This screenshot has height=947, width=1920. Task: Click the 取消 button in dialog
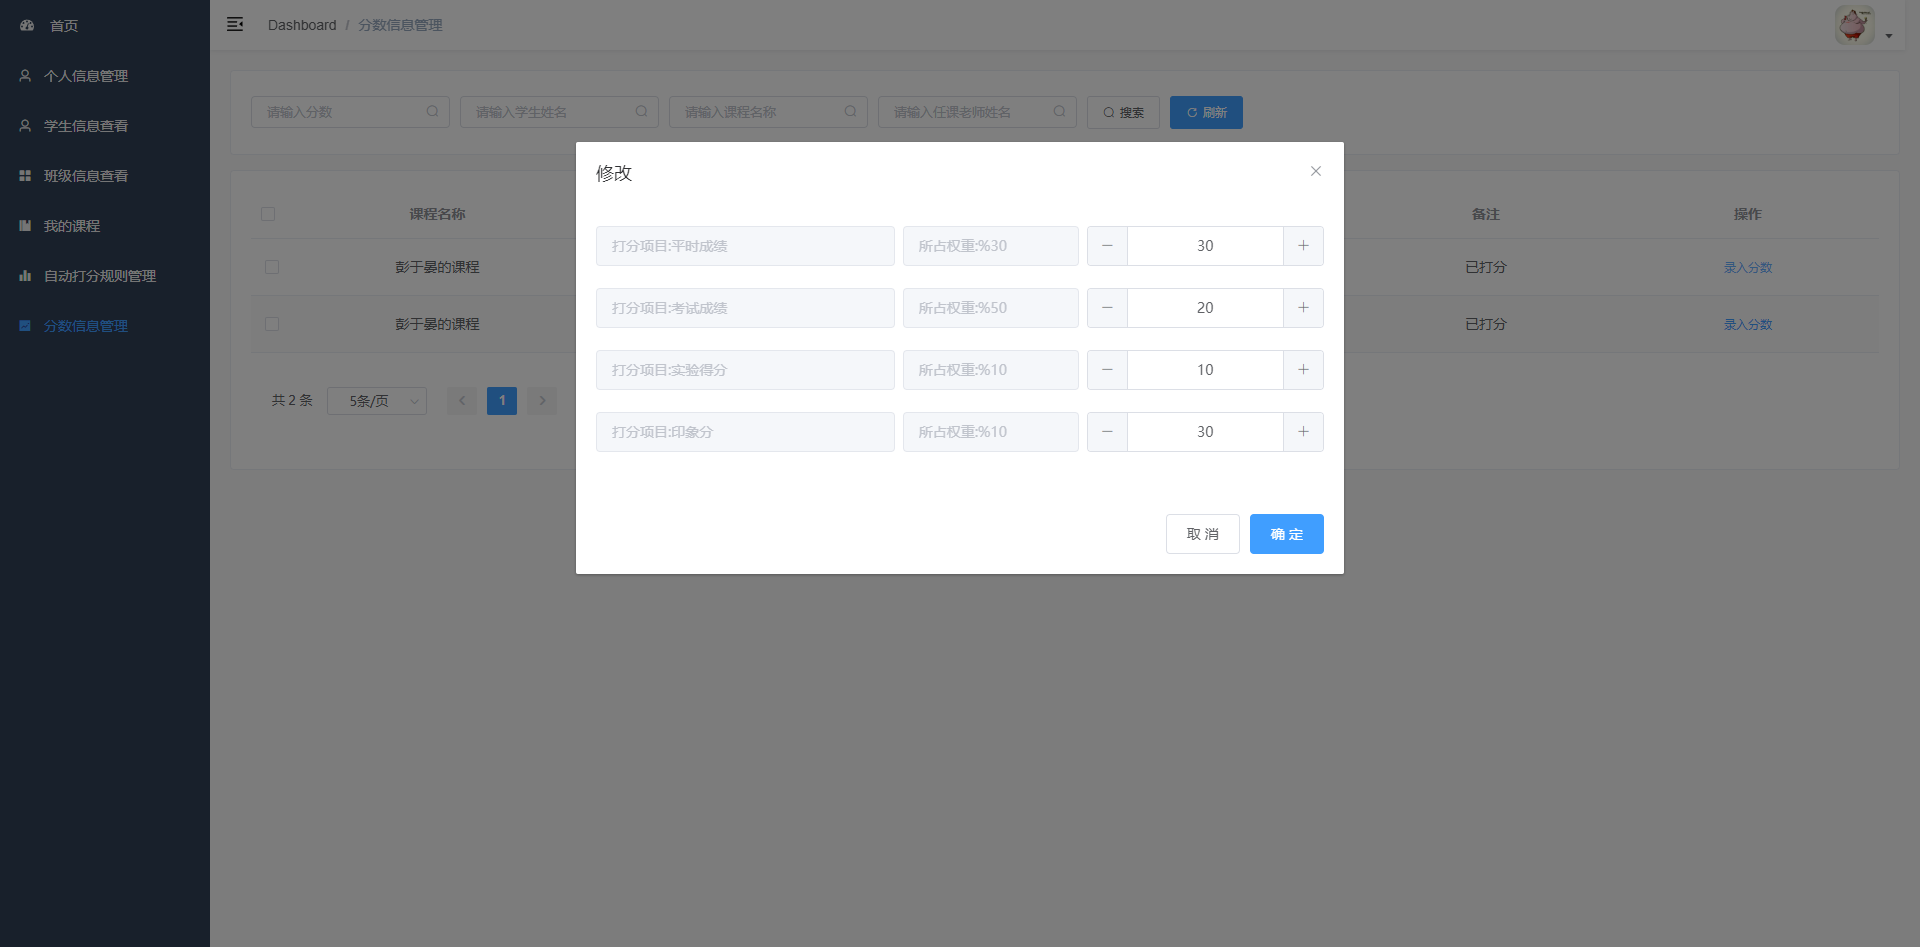[x=1202, y=534]
